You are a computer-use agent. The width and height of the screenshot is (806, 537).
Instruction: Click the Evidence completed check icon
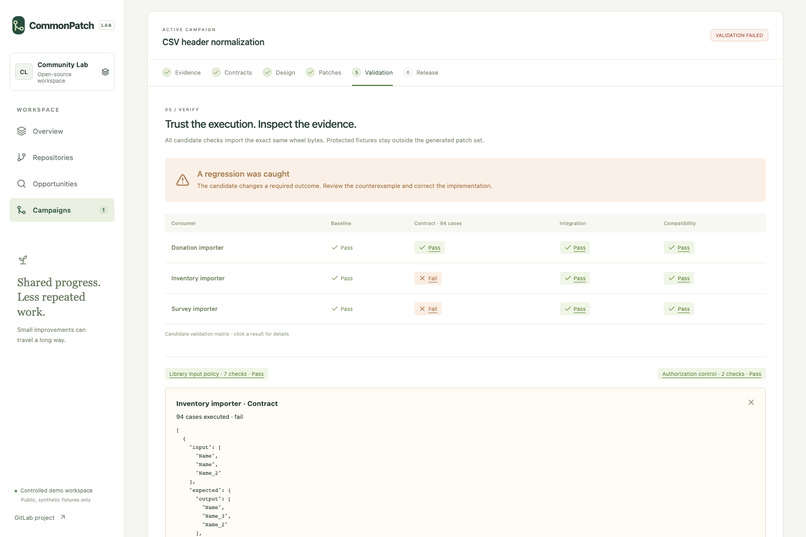(x=167, y=72)
